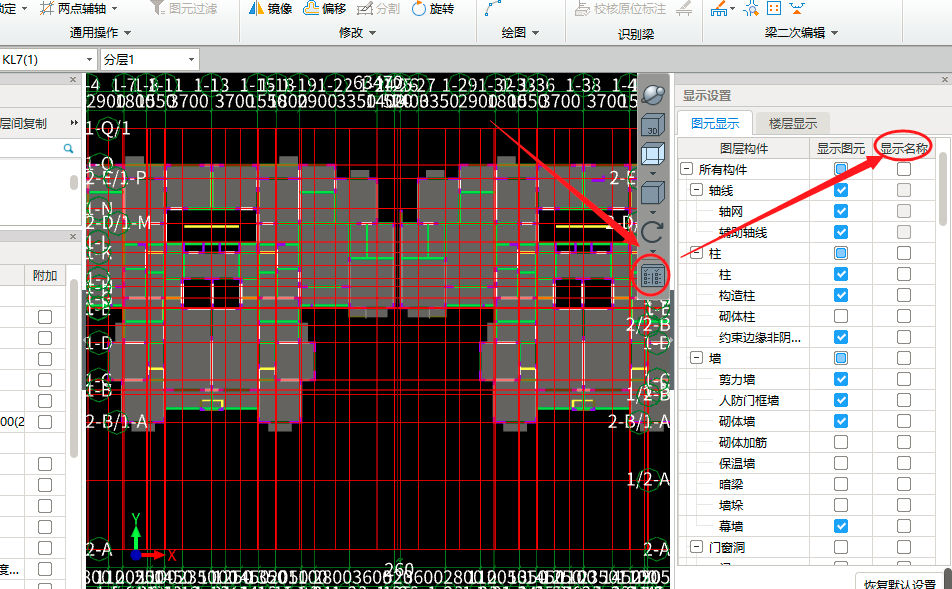
Task: Click the Mirror (镜像) tool
Action: pos(271,9)
